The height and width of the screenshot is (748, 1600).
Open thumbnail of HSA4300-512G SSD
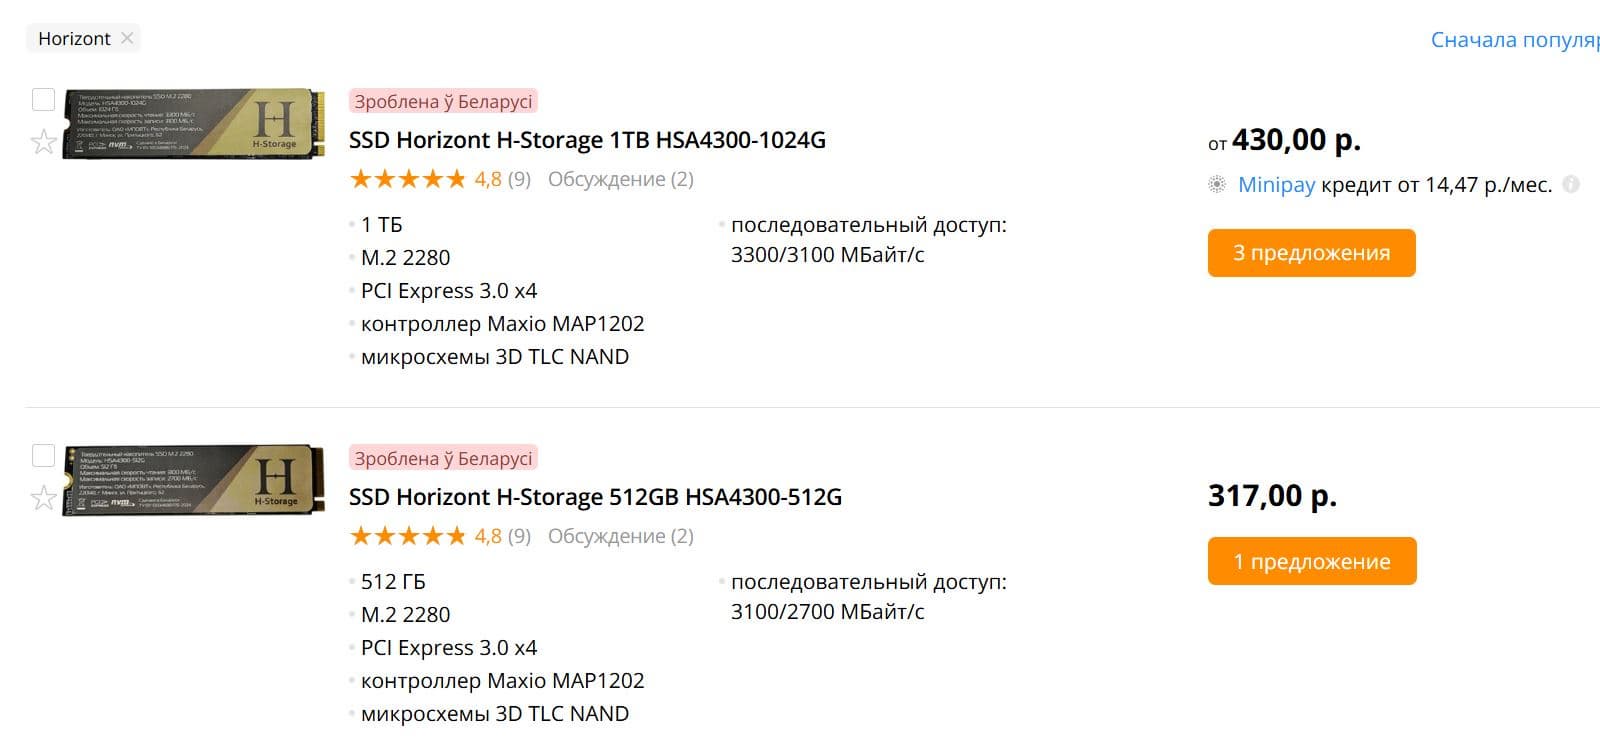click(194, 481)
